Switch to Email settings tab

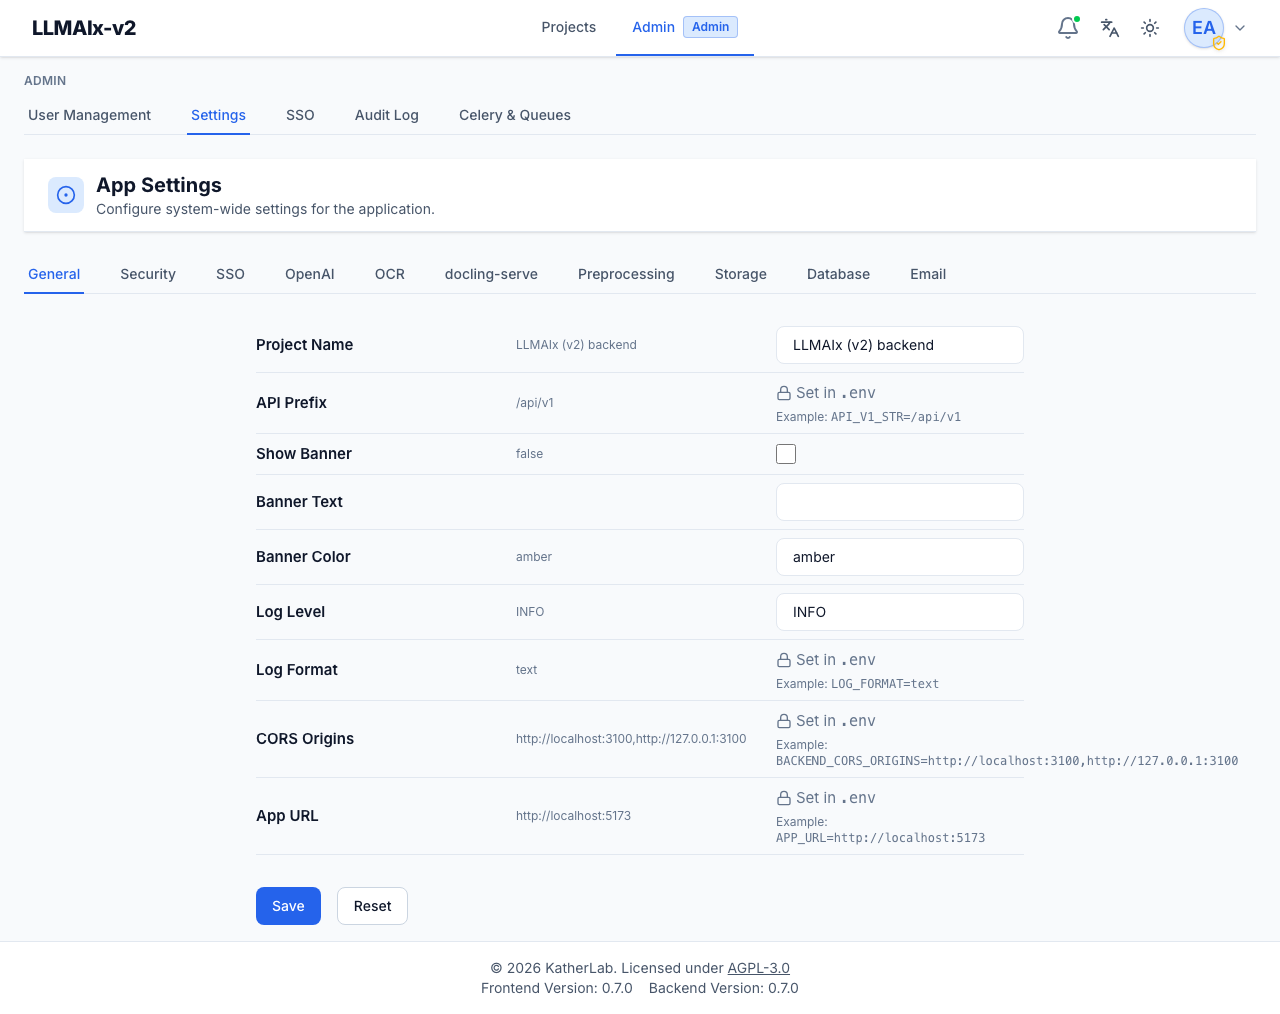click(x=928, y=274)
